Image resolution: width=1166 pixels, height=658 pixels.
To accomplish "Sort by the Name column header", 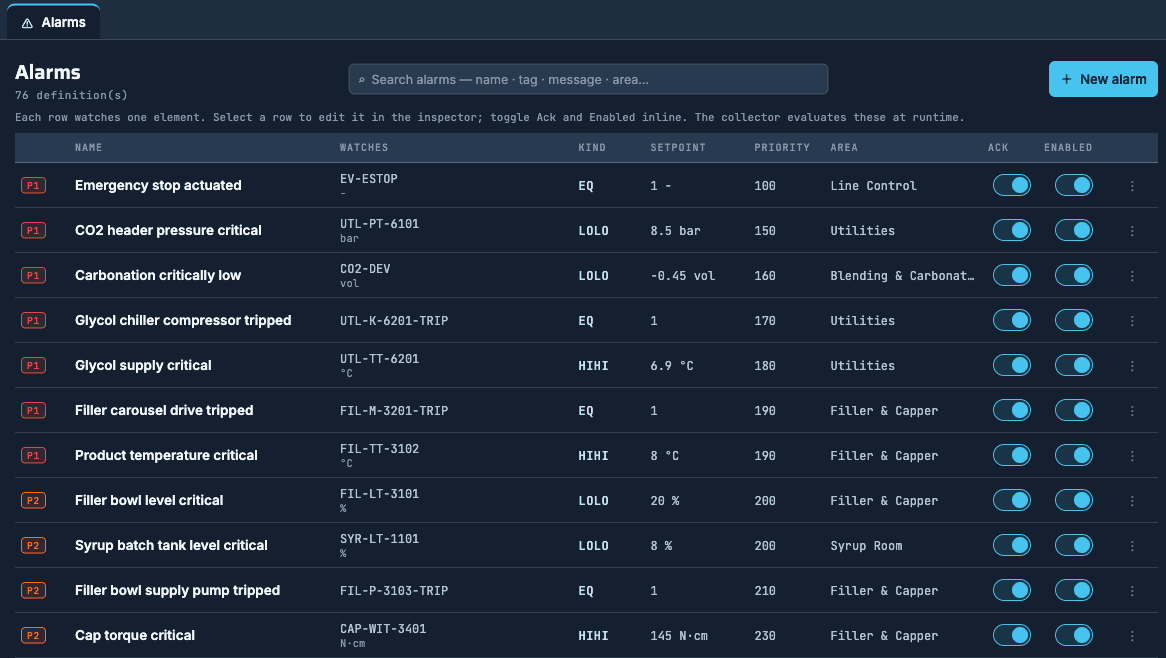I will coord(88,147).
